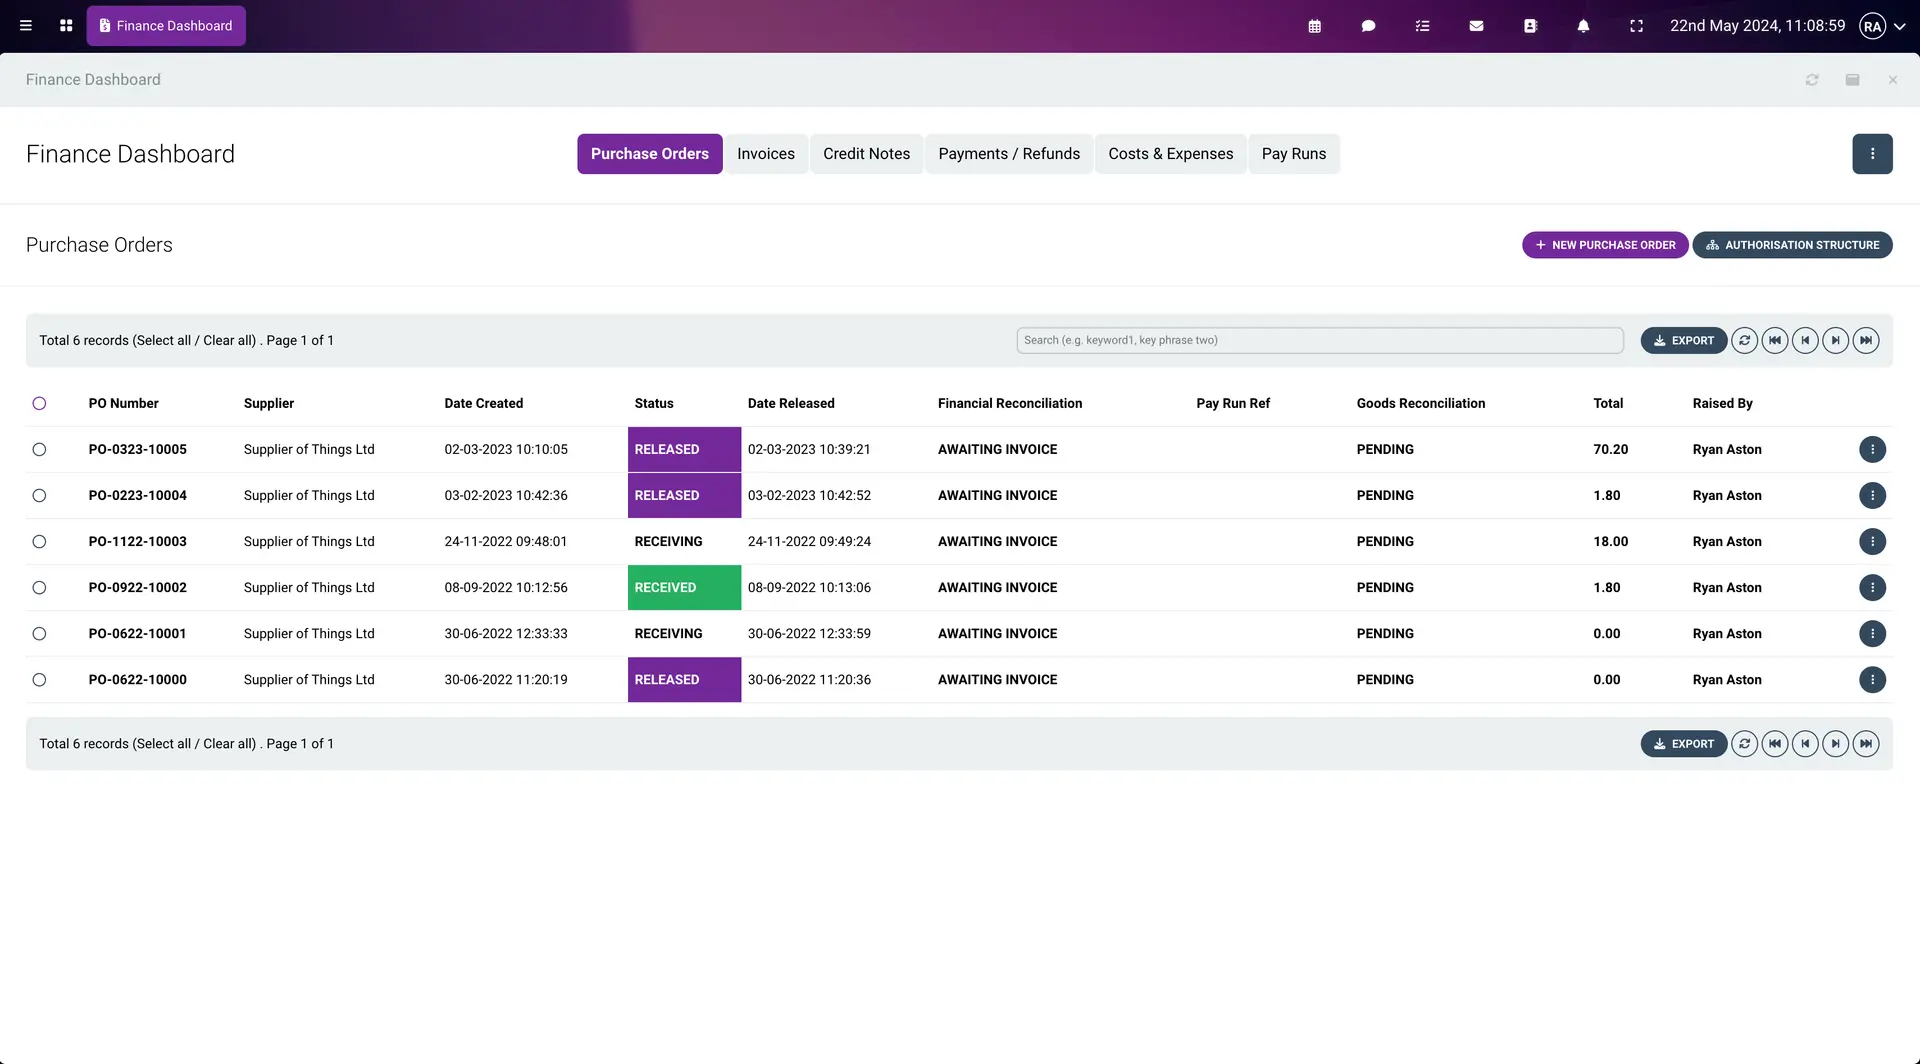Toggle fullscreen mode icon
This screenshot has height=1064, width=1920.
[x=1636, y=26]
